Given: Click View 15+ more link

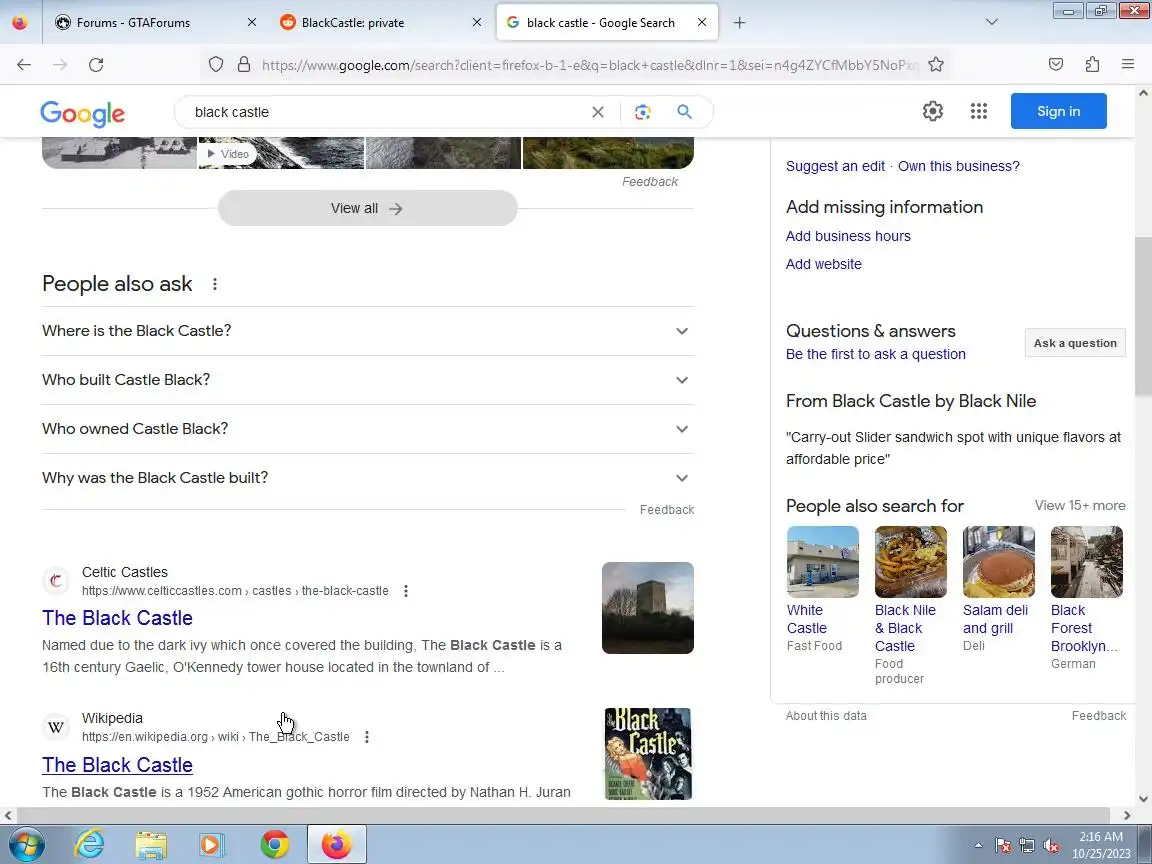Looking at the screenshot, I should tap(1080, 505).
